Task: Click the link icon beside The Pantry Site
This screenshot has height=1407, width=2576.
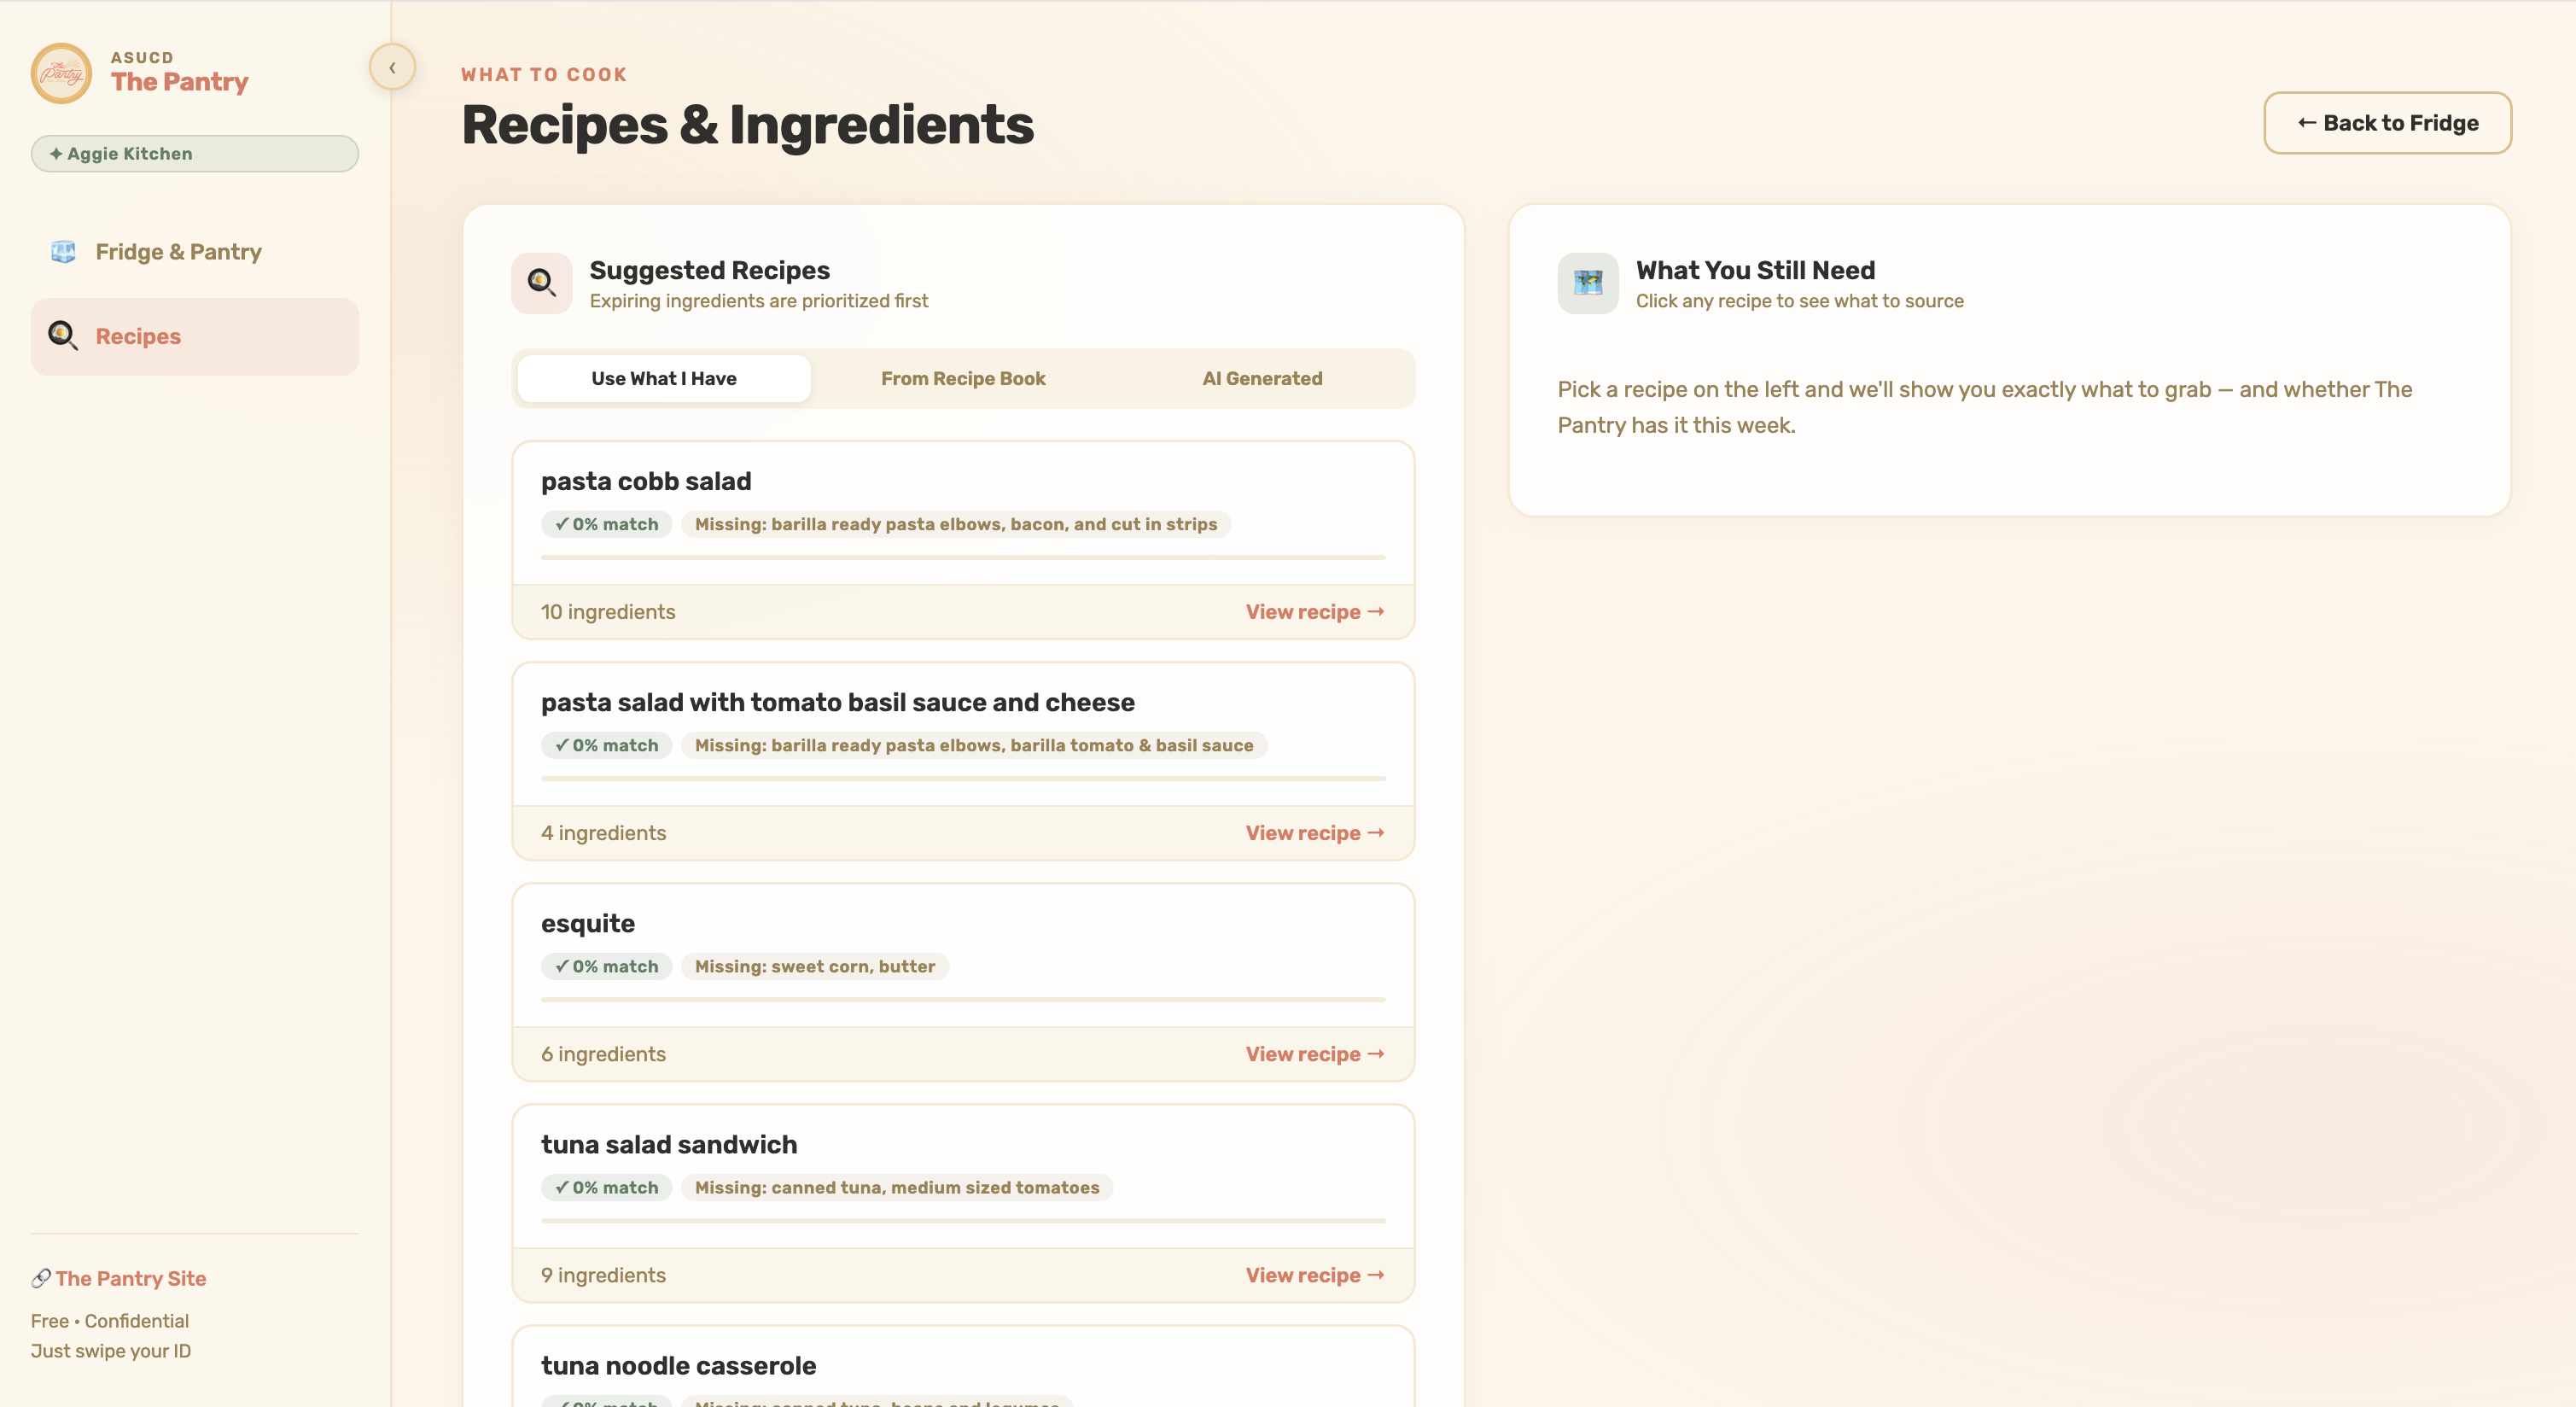Action: [41, 1278]
